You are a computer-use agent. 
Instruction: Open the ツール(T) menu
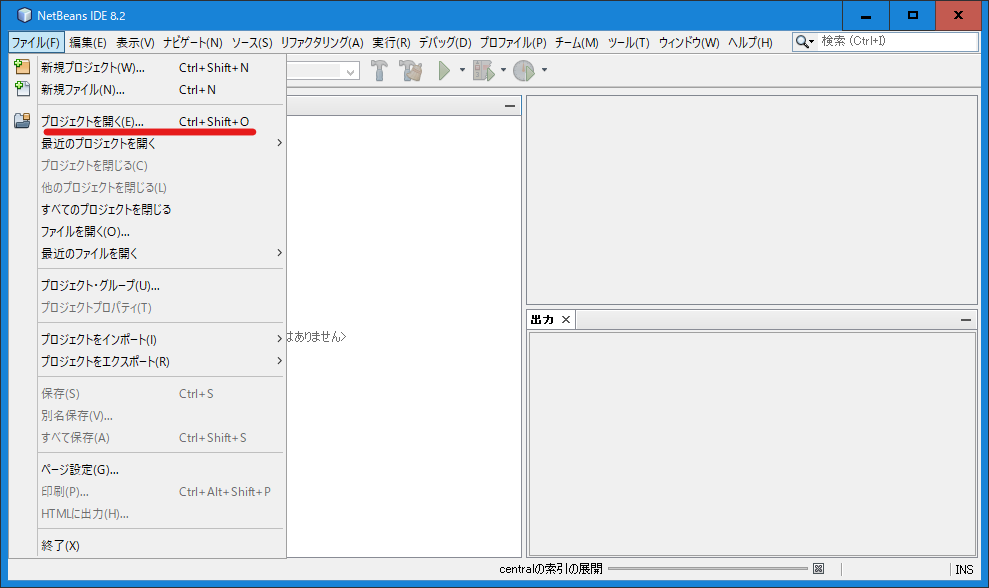click(x=628, y=43)
